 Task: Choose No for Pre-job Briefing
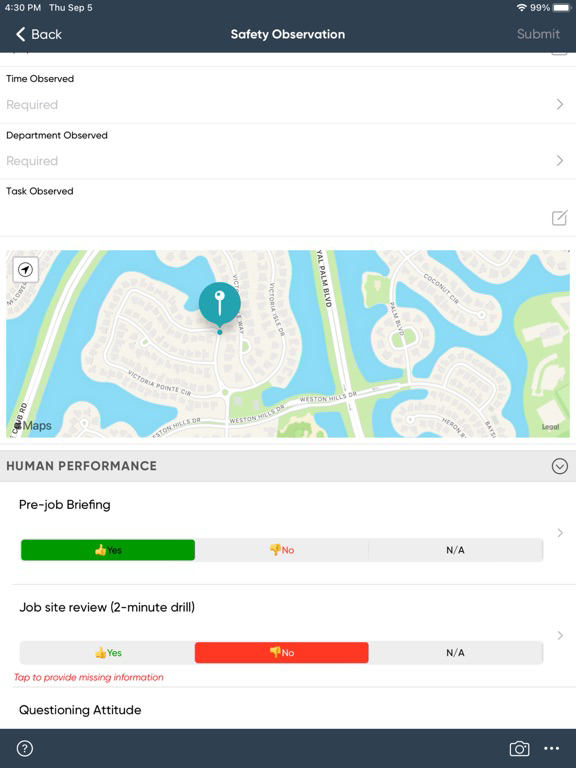click(x=282, y=550)
